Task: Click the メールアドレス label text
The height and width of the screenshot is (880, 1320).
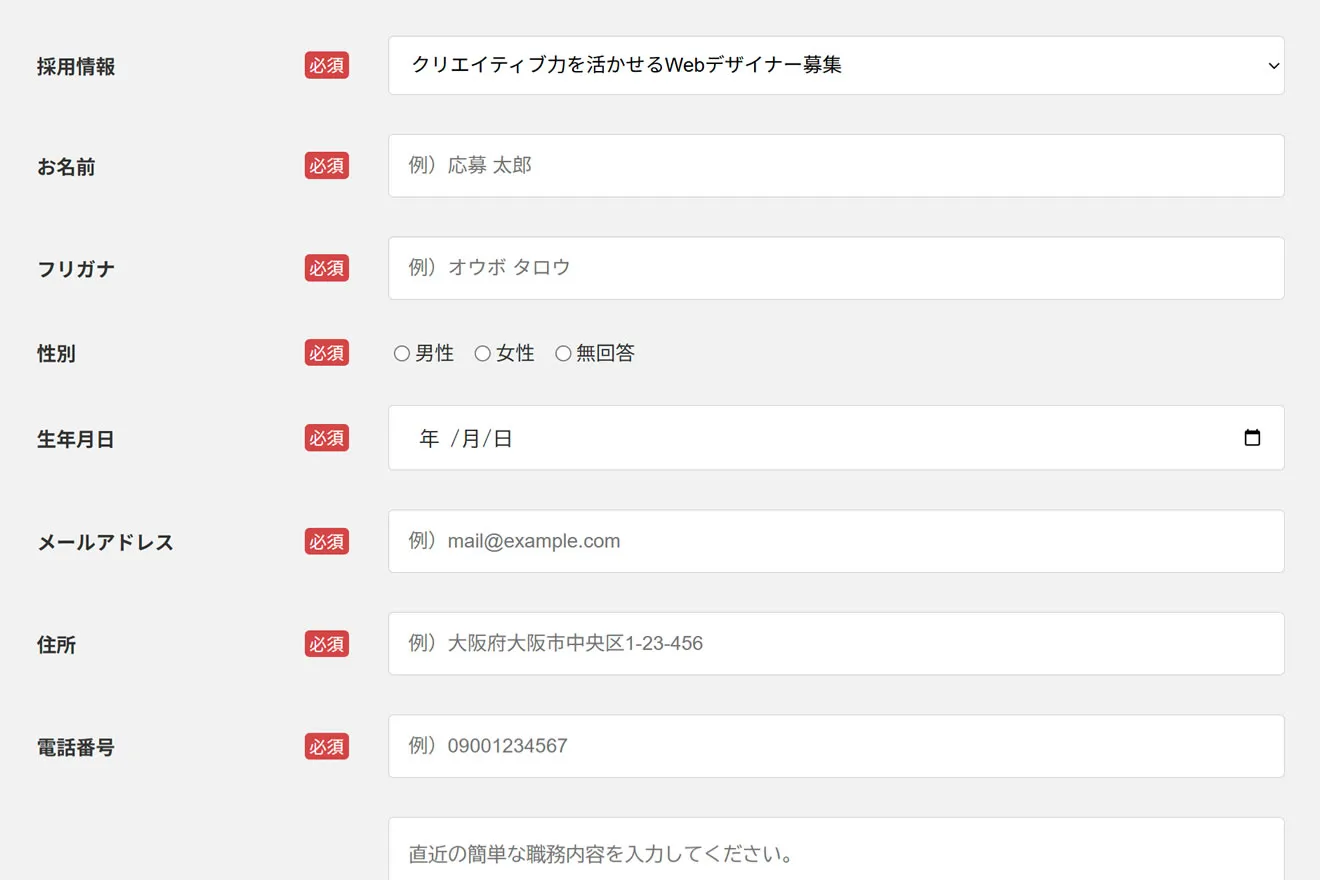Action: pos(105,543)
